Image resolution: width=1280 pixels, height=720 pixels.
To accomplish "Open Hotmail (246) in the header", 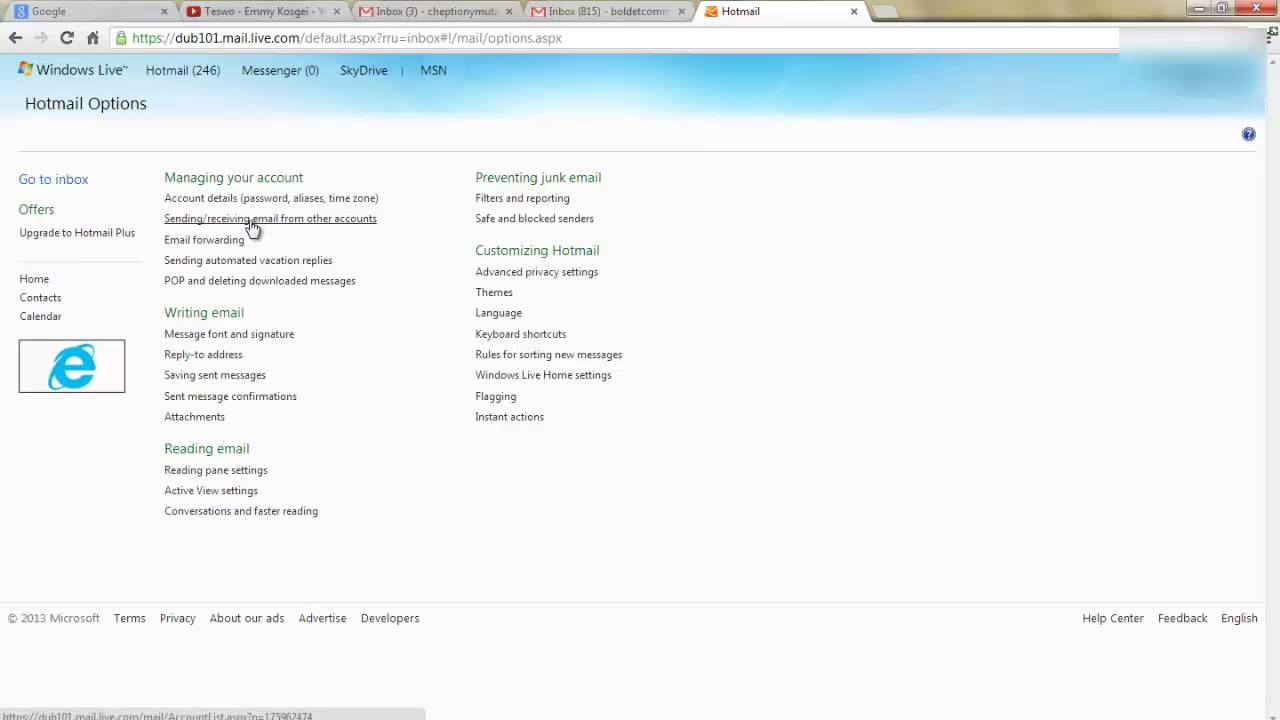I will pyautogui.click(x=183, y=70).
